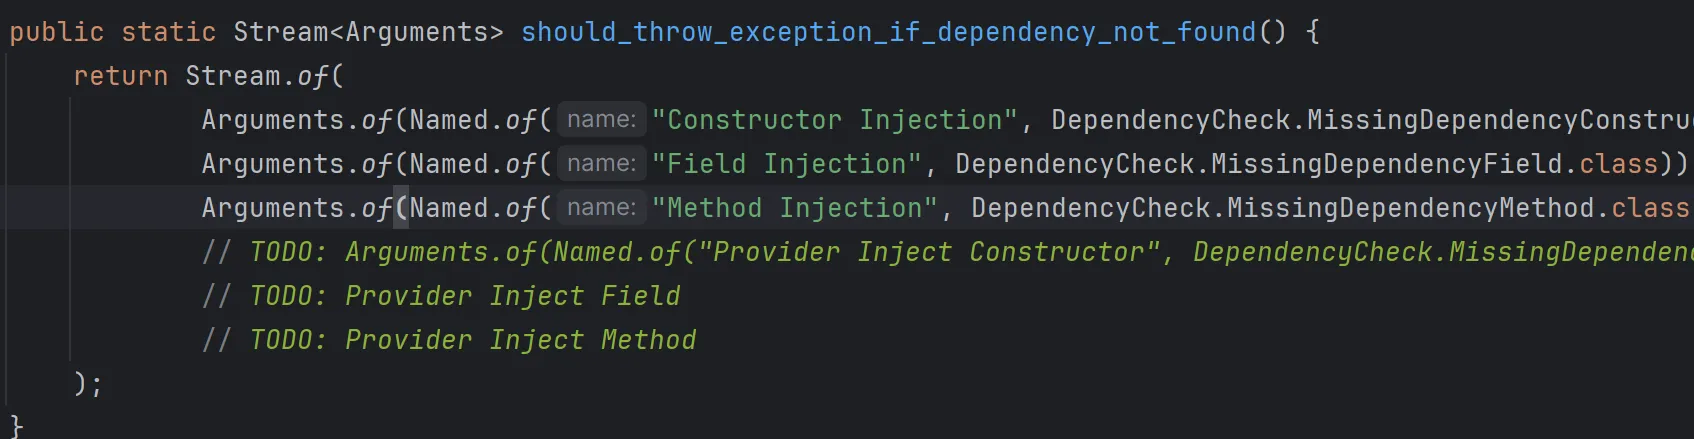The width and height of the screenshot is (1694, 439).
Task: Click Arguments.of on the Constructor Injection line
Action: click(x=297, y=120)
